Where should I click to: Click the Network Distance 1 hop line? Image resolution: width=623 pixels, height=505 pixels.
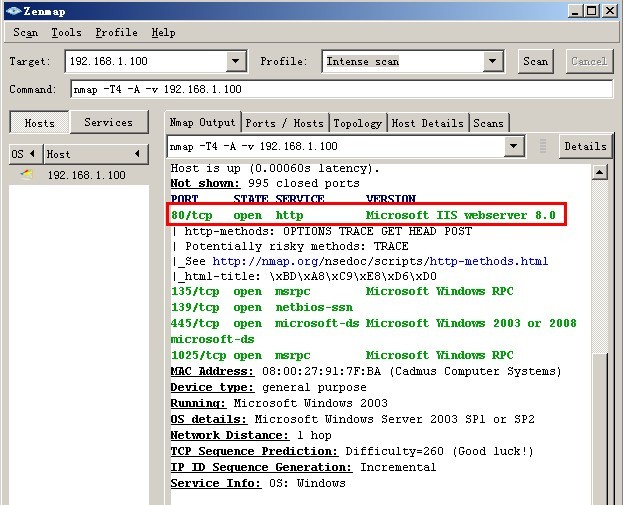pyautogui.click(x=251, y=435)
